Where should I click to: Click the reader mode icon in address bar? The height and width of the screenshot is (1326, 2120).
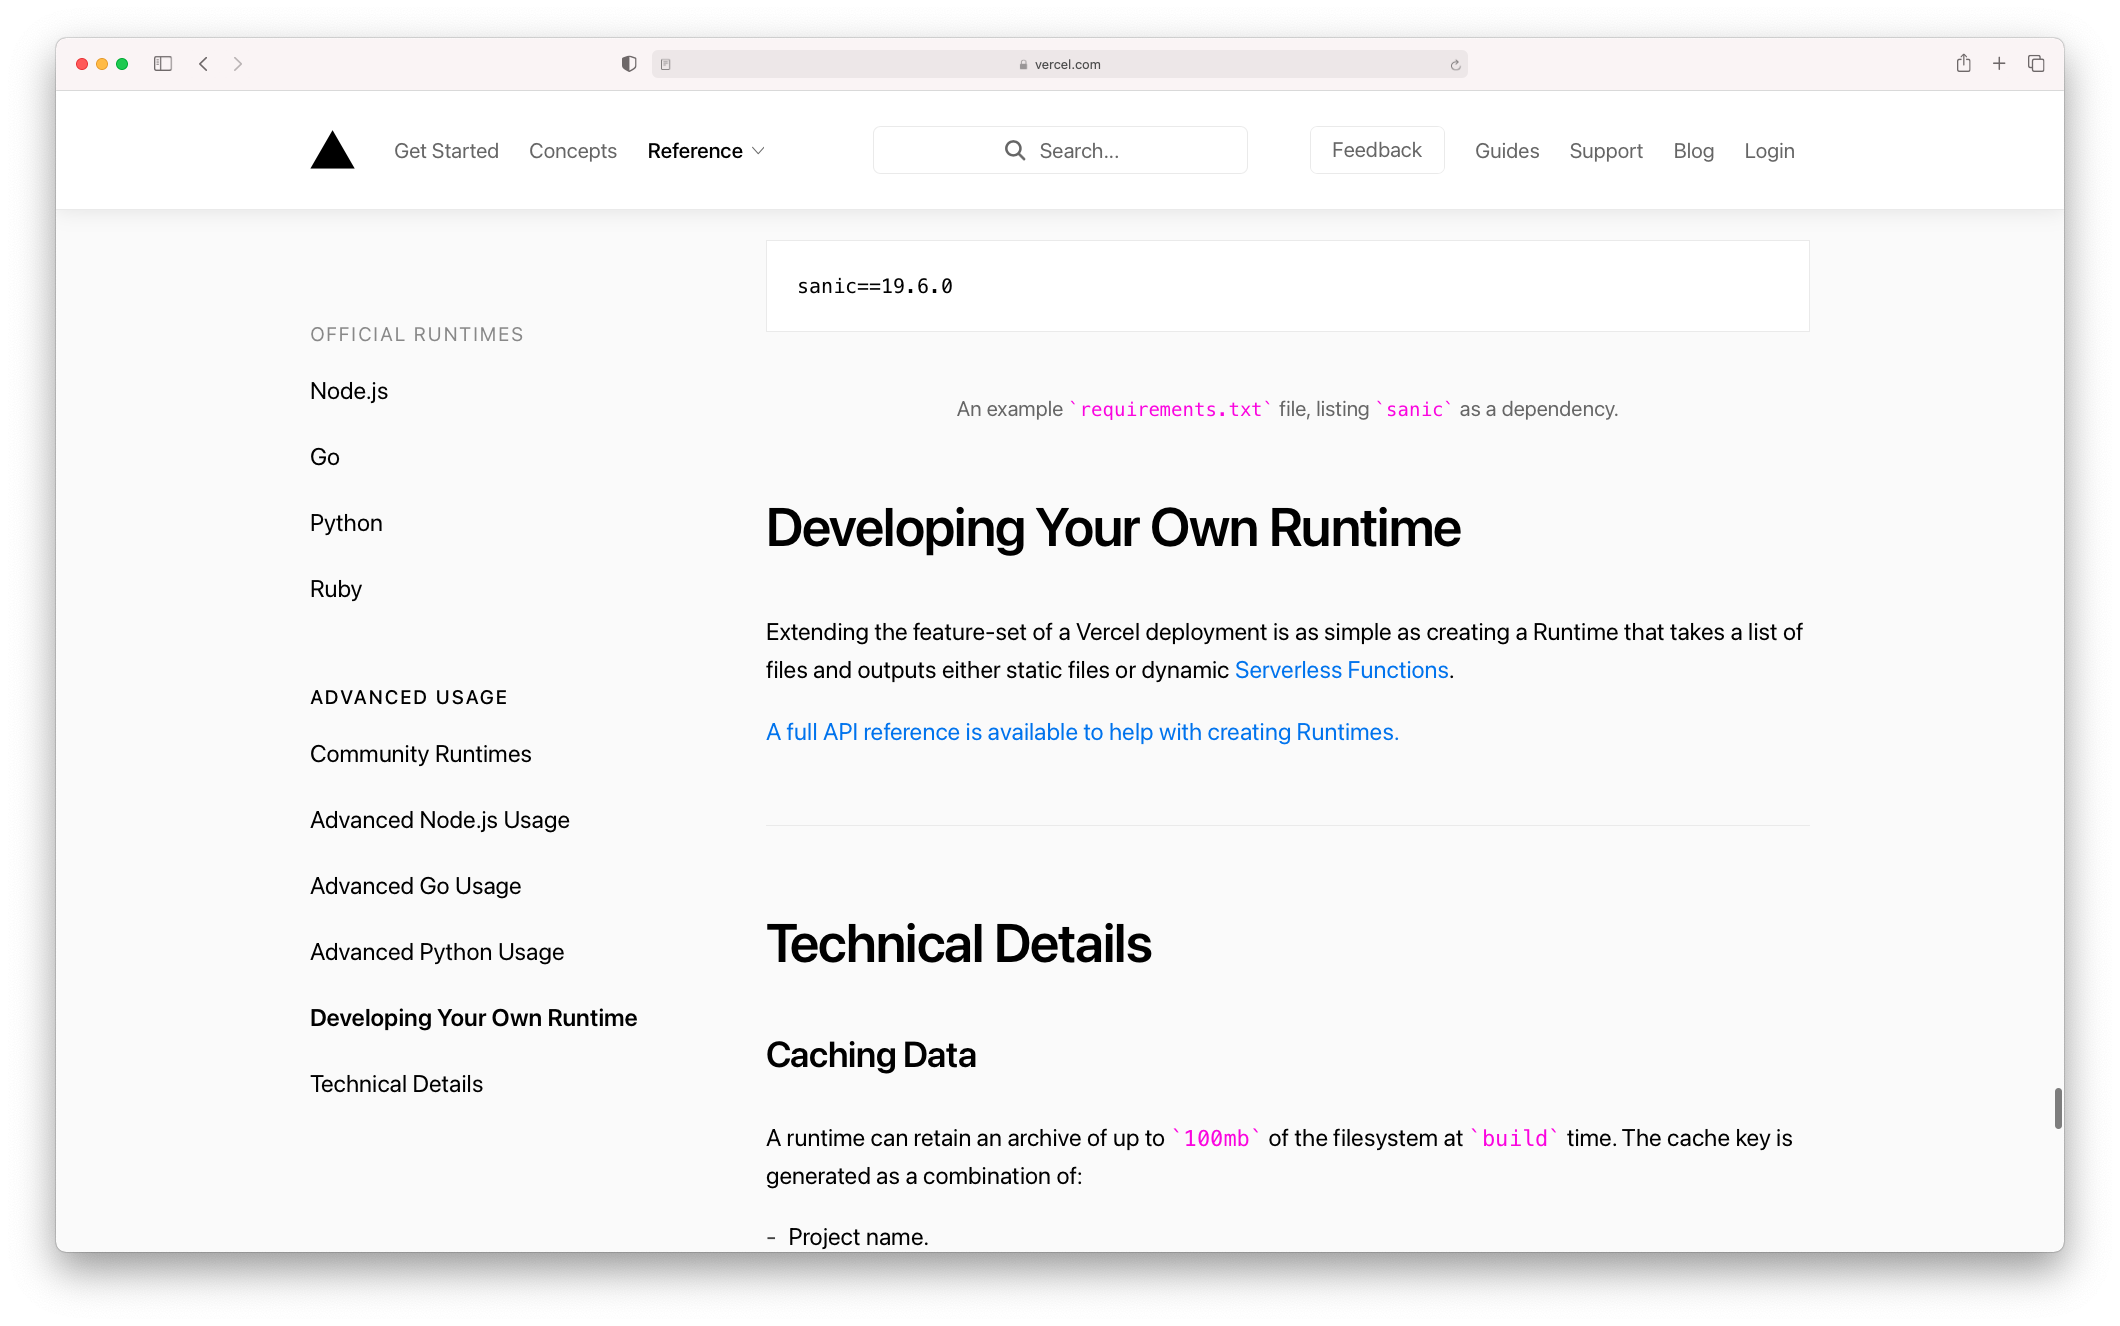pos(666,65)
